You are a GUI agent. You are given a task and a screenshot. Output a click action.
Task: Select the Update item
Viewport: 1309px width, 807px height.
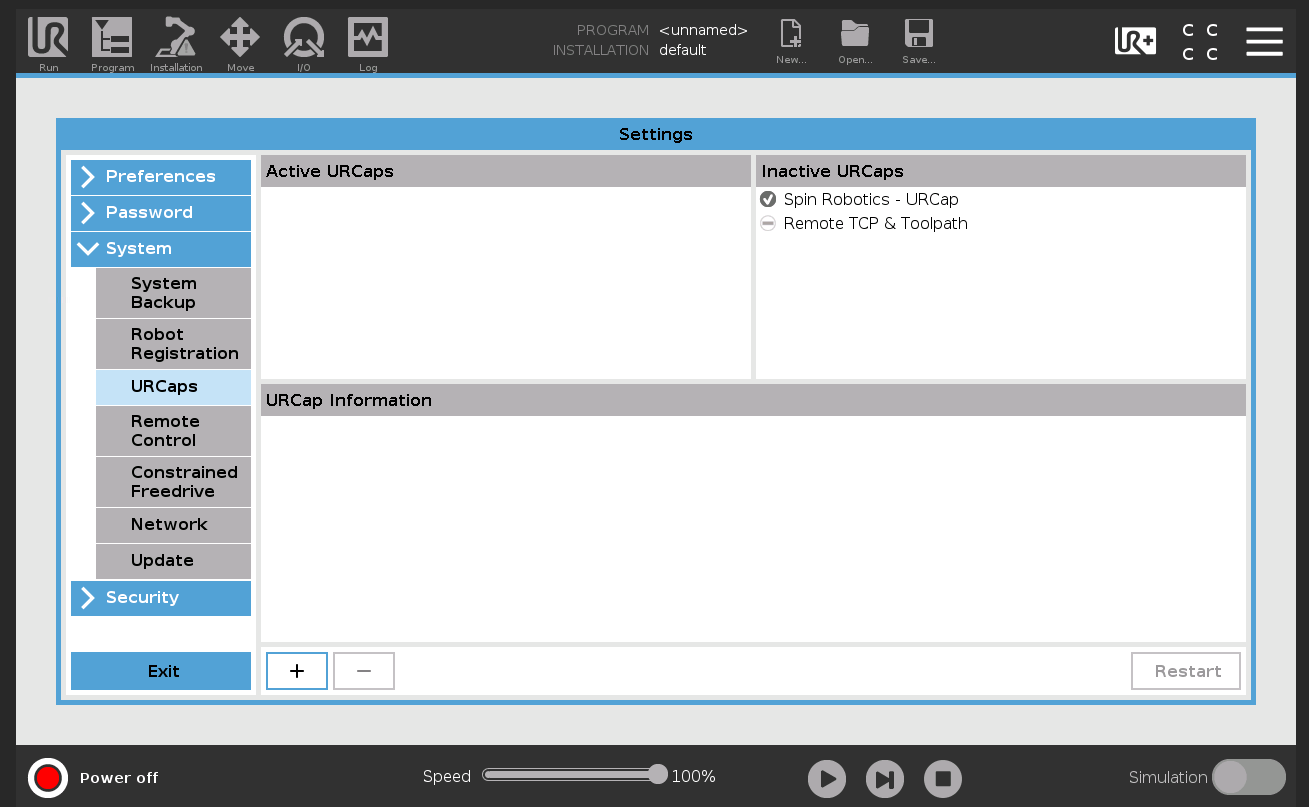[x=173, y=561]
